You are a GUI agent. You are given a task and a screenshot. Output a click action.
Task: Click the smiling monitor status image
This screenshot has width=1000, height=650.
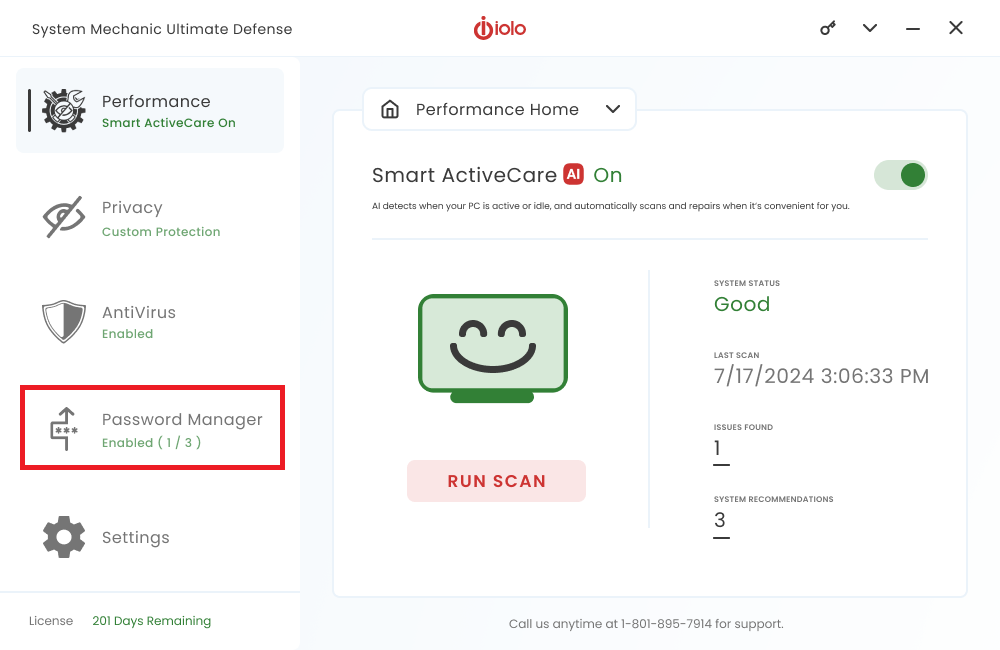click(492, 348)
